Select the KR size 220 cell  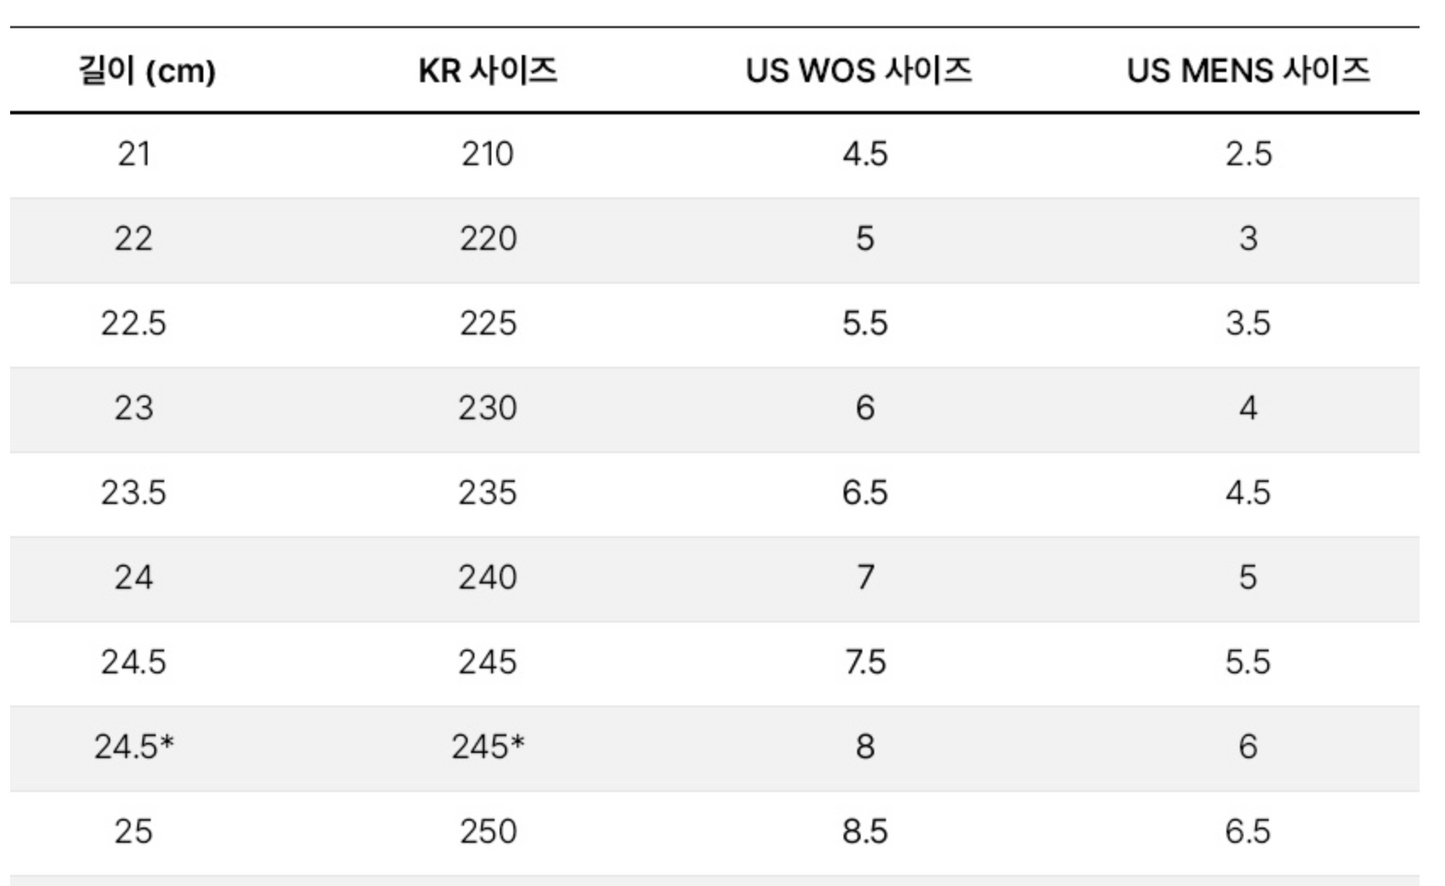point(488,239)
